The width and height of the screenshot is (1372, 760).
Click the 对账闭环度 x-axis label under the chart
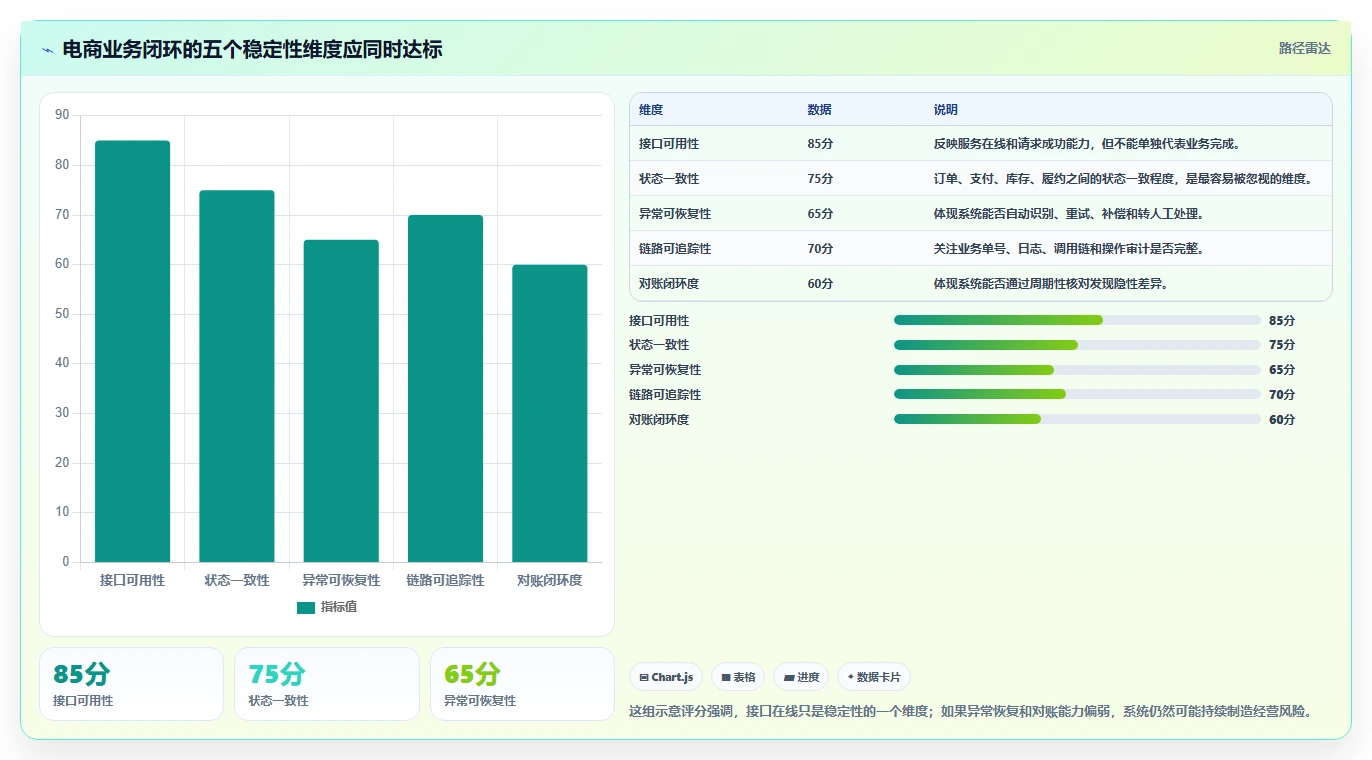click(x=550, y=580)
